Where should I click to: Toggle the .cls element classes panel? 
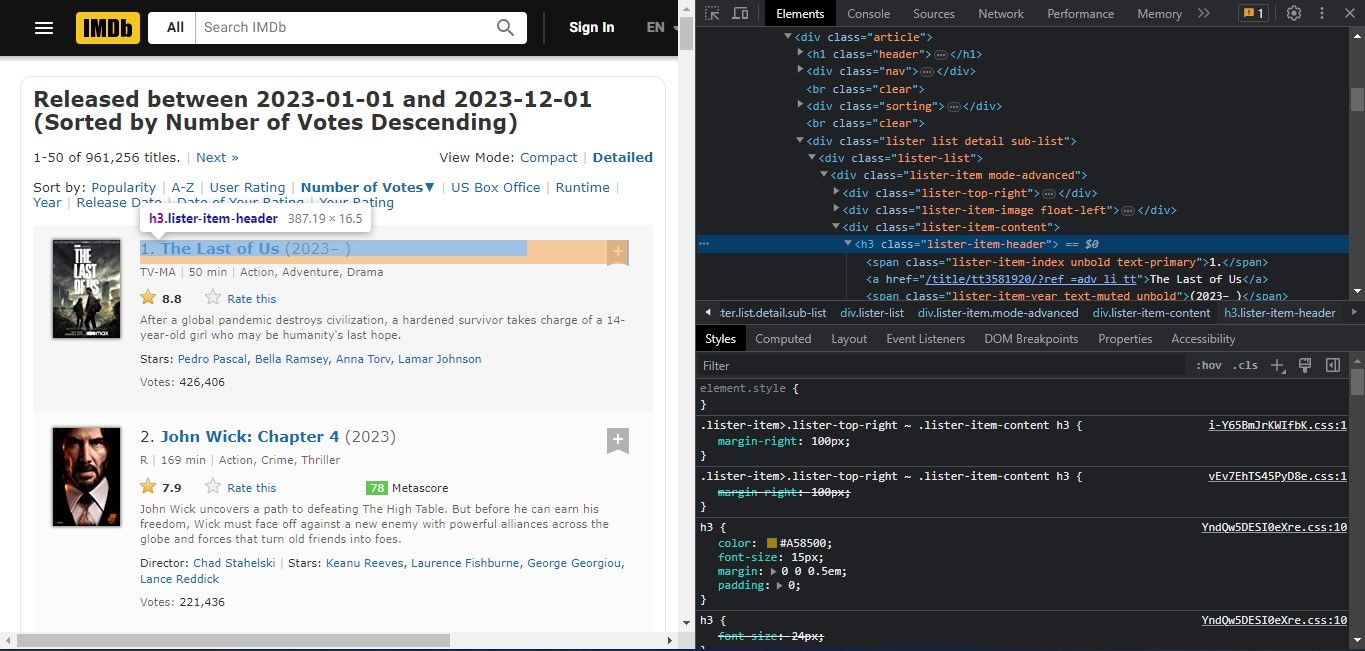[x=1245, y=366]
